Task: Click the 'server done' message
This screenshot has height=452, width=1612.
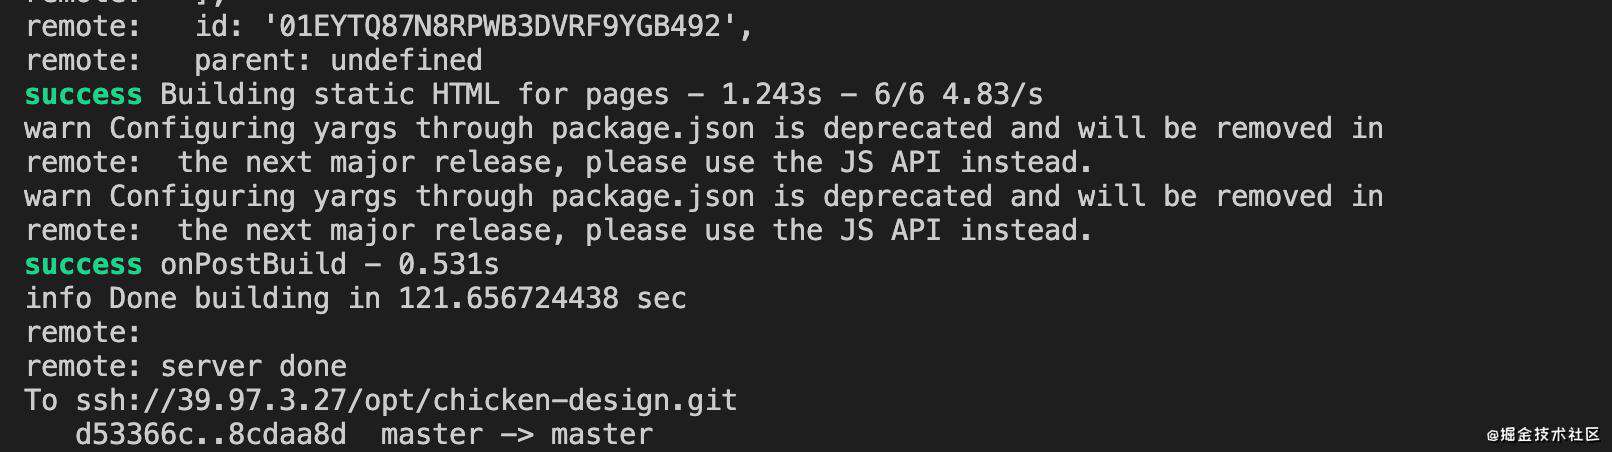Action: click(253, 367)
